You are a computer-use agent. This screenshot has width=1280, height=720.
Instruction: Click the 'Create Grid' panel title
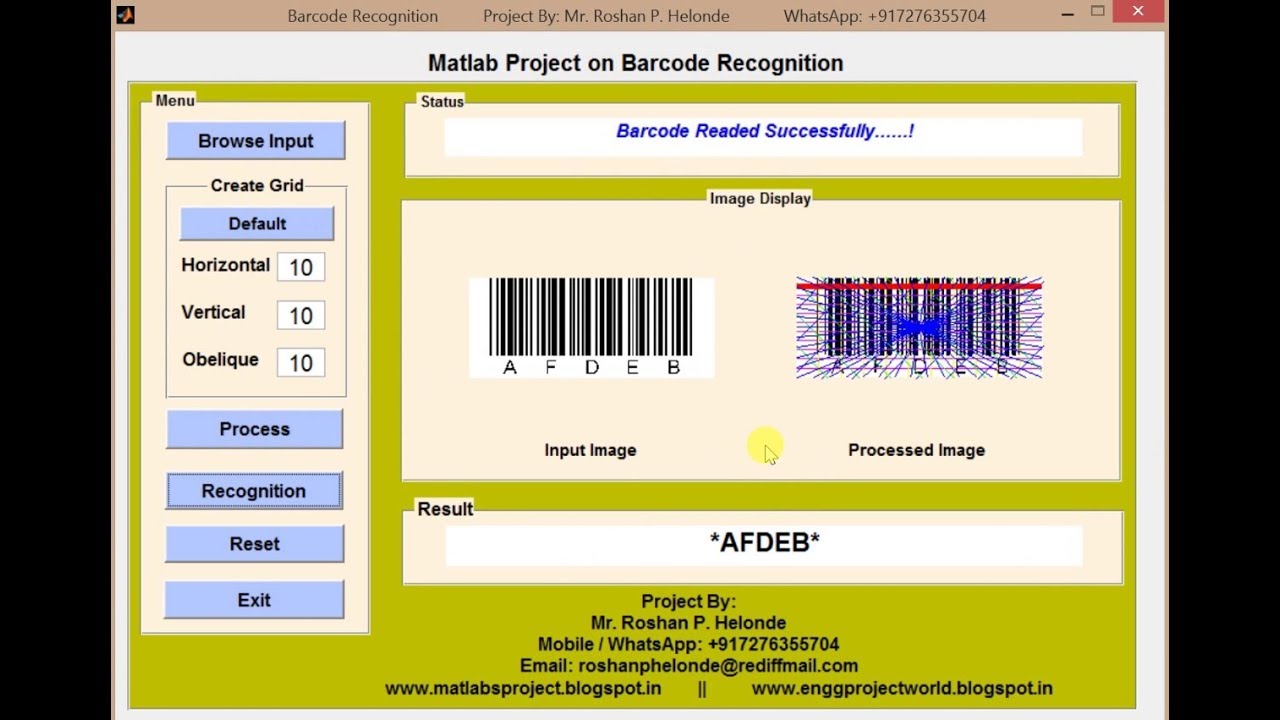(x=257, y=186)
